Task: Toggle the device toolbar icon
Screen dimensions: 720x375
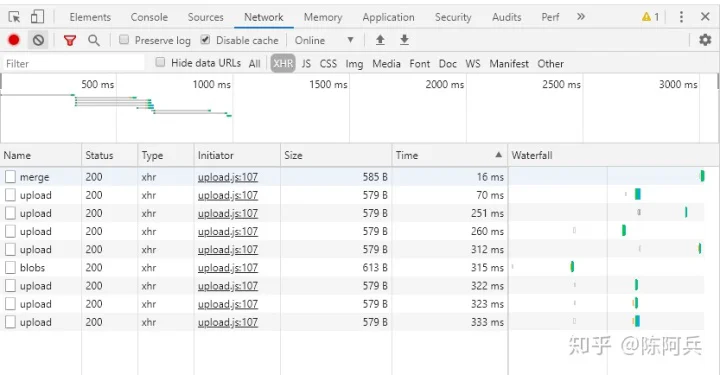Action: click(x=37, y=17)
